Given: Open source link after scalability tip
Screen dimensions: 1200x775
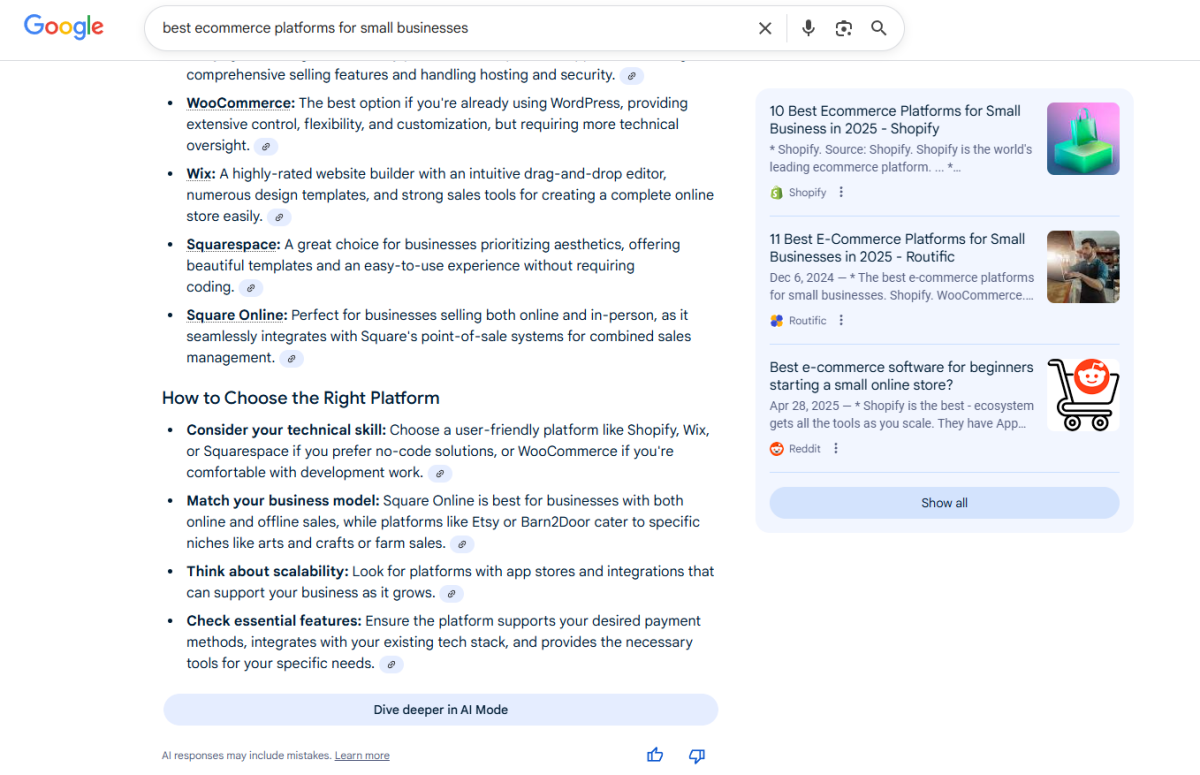Looking at the screenshot, I should click(452, 593).
